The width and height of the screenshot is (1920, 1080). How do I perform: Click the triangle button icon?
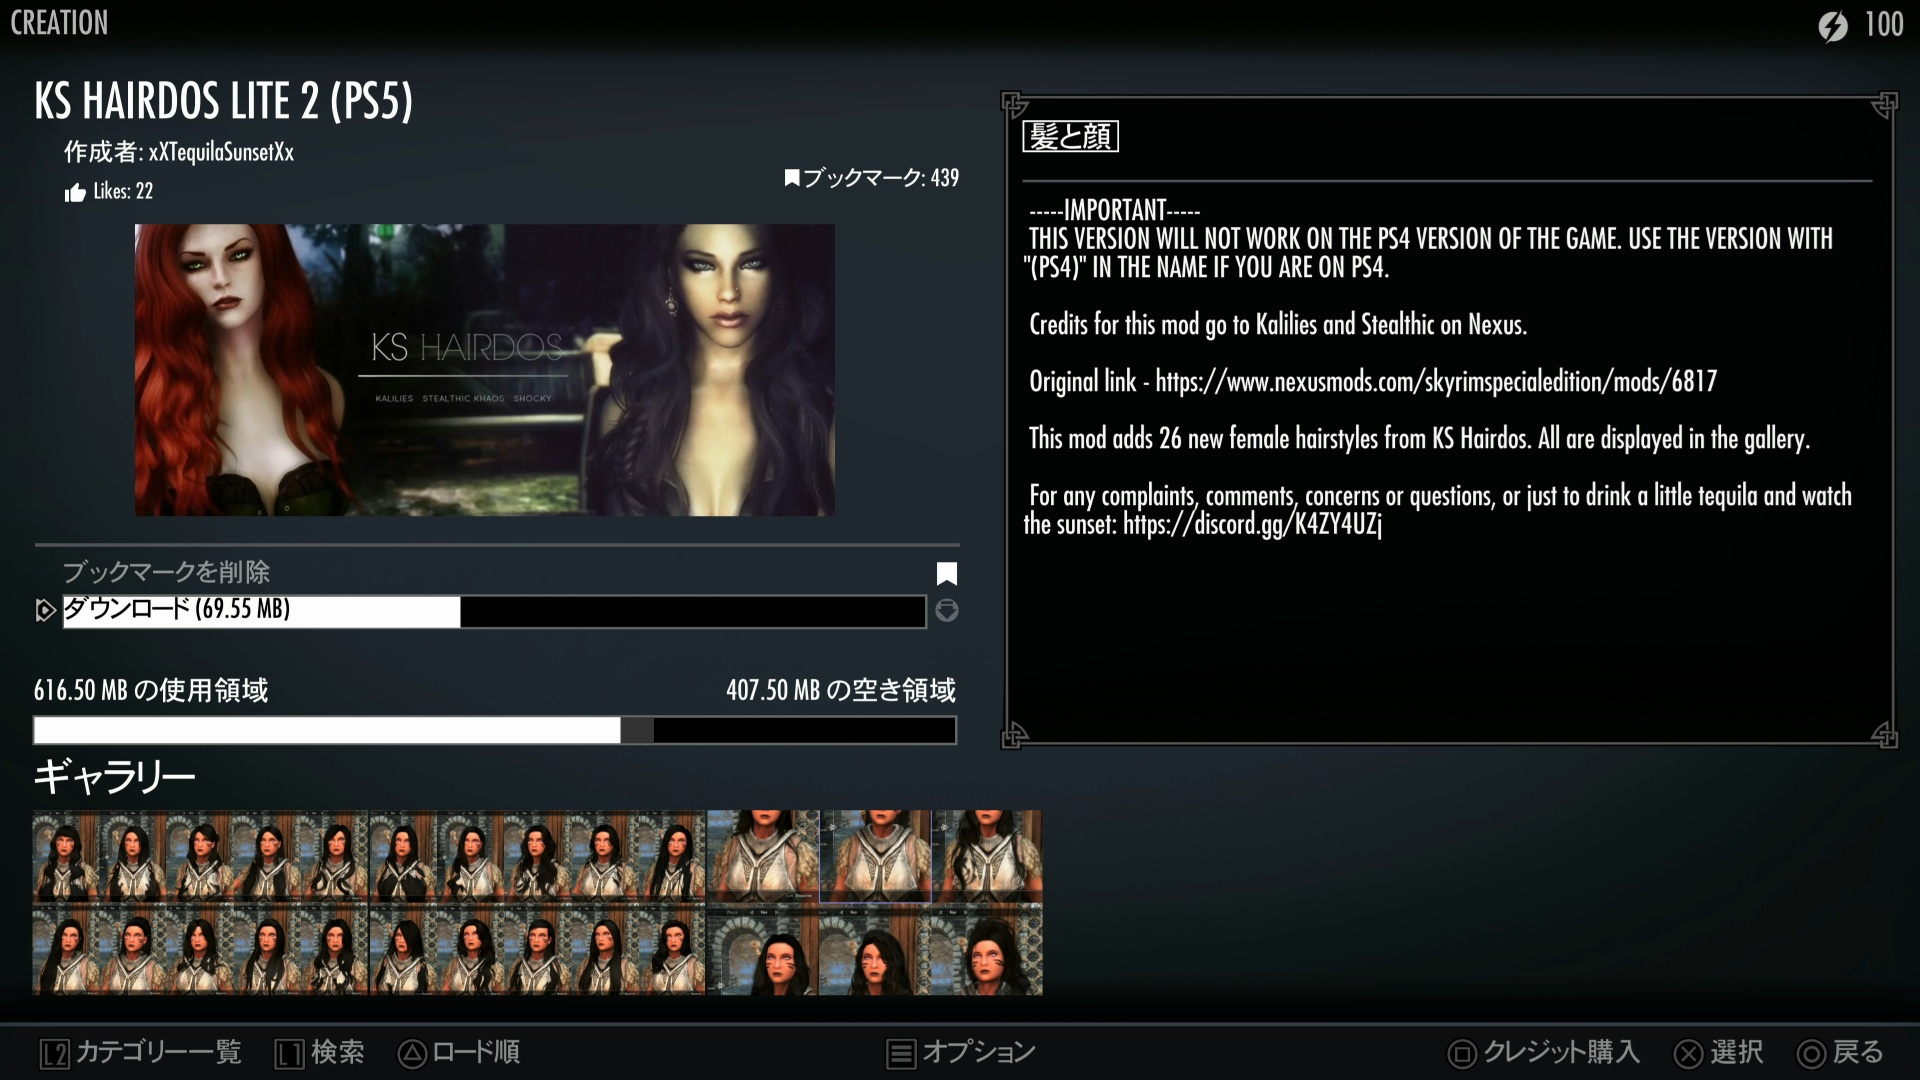[x=412, y=1053]
